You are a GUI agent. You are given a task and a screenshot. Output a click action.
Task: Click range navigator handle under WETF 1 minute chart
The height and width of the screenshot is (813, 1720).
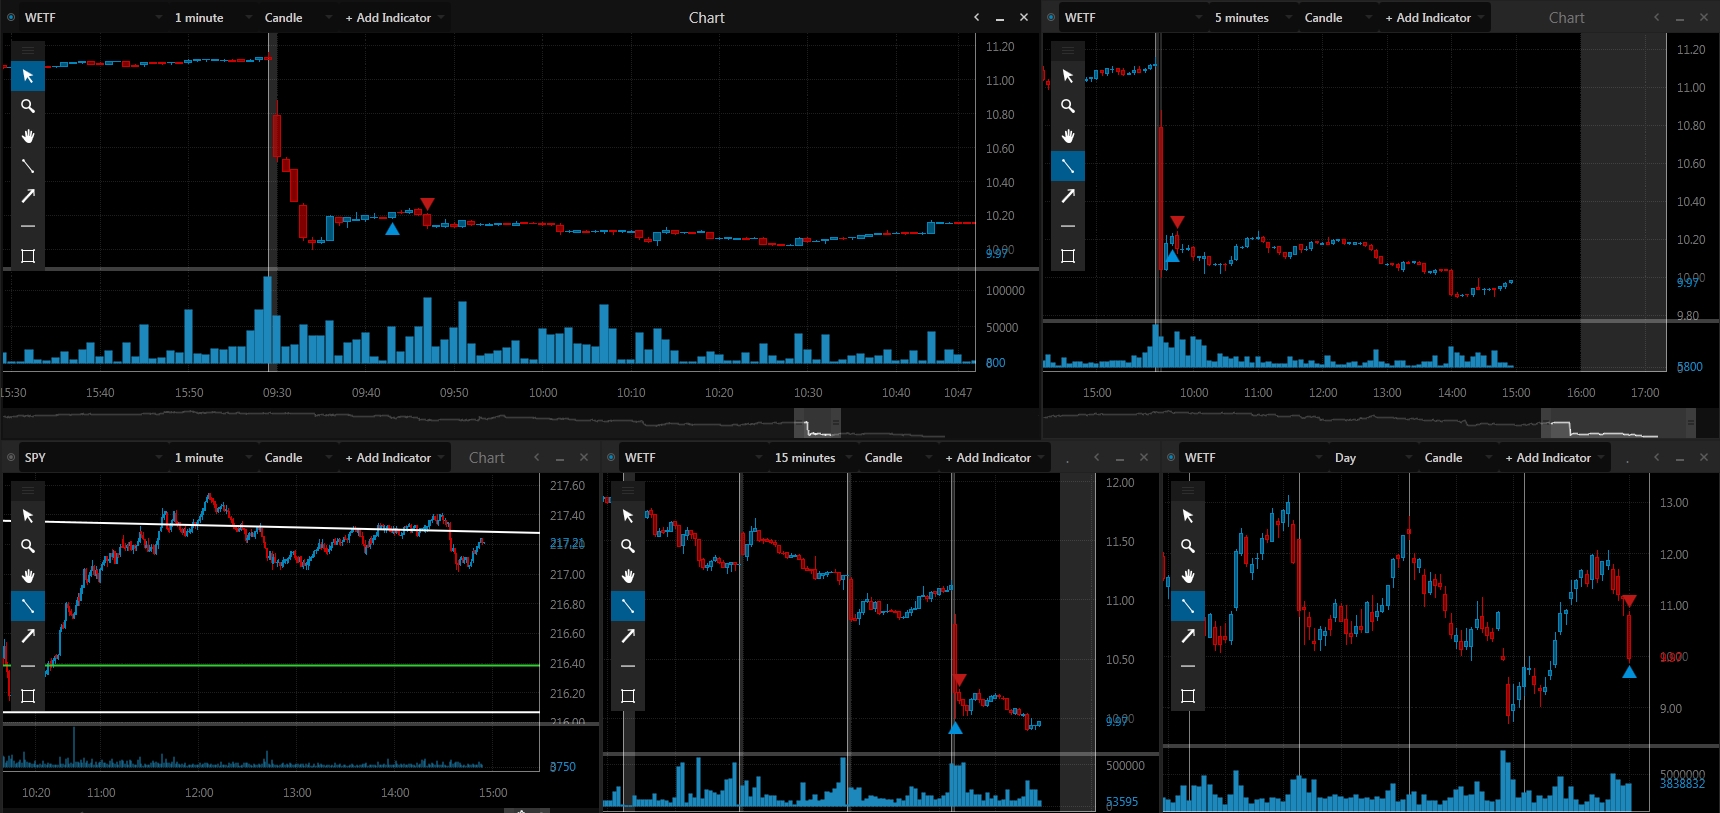tap(835, 423)
